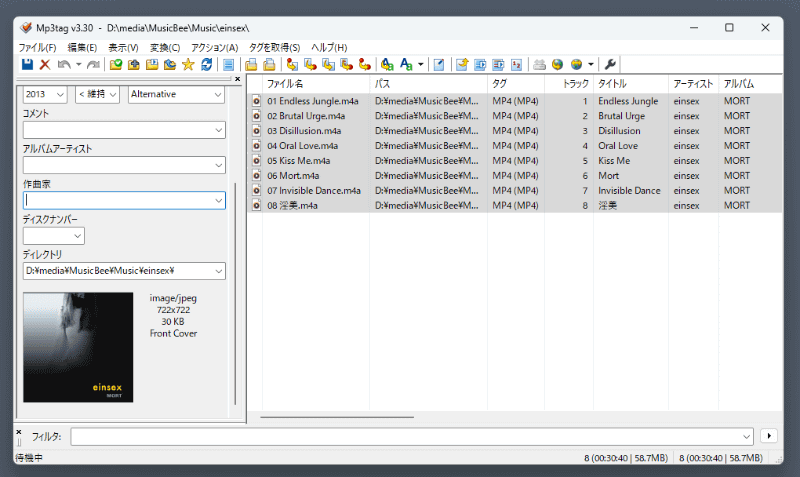
Task: Open the ディレクトリ path dropdown arrow
Action: pos(218,271)
